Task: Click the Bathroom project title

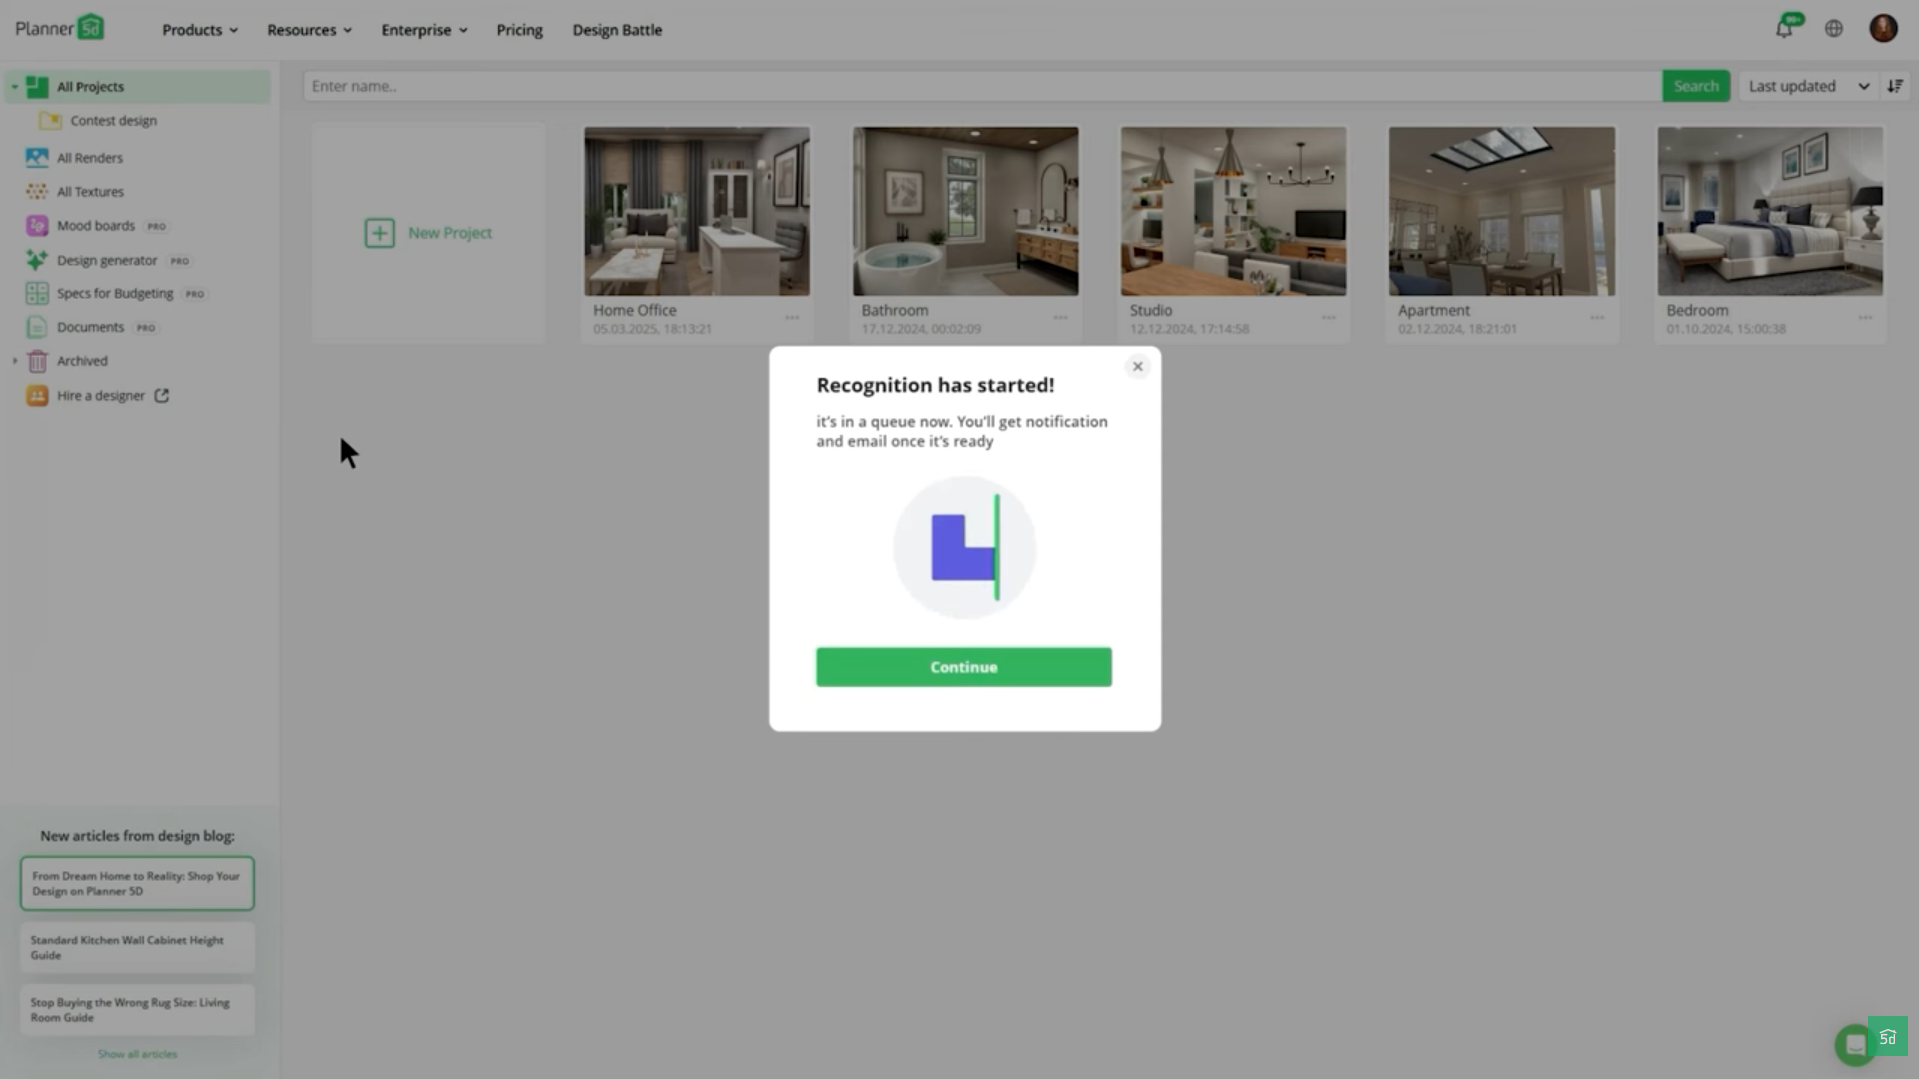Action: 895,310
